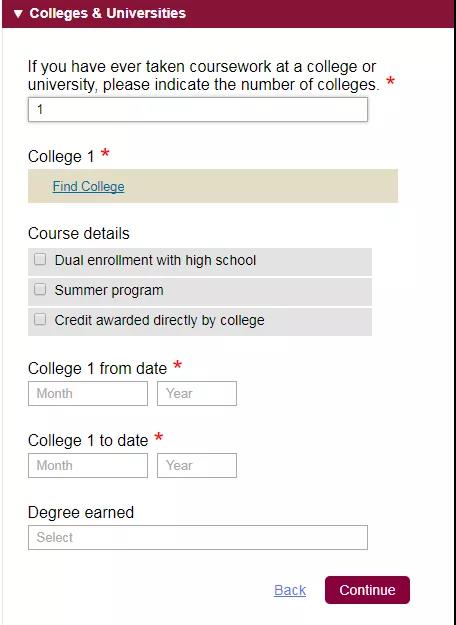456x625 pixels.
Task: Tick Credit awarded directly by college
Action: [x=40, y=319]
